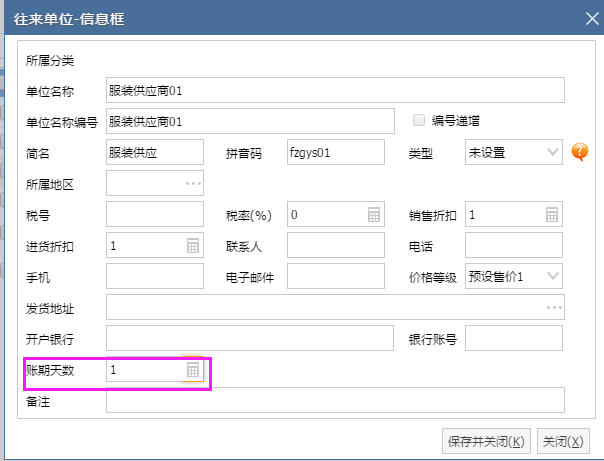This screenshot has width=604, height=461.
Task: Click the 银行账号 input field
Action: click(513, 338)
